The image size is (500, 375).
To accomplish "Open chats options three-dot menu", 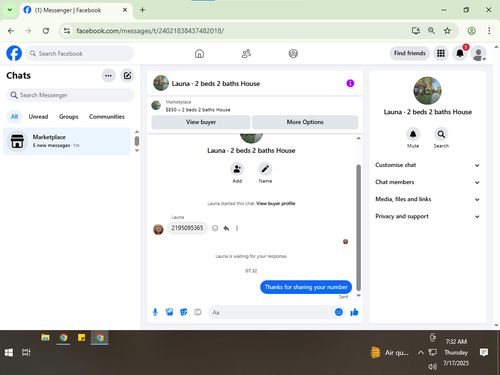I will click(x=108, y=76).
